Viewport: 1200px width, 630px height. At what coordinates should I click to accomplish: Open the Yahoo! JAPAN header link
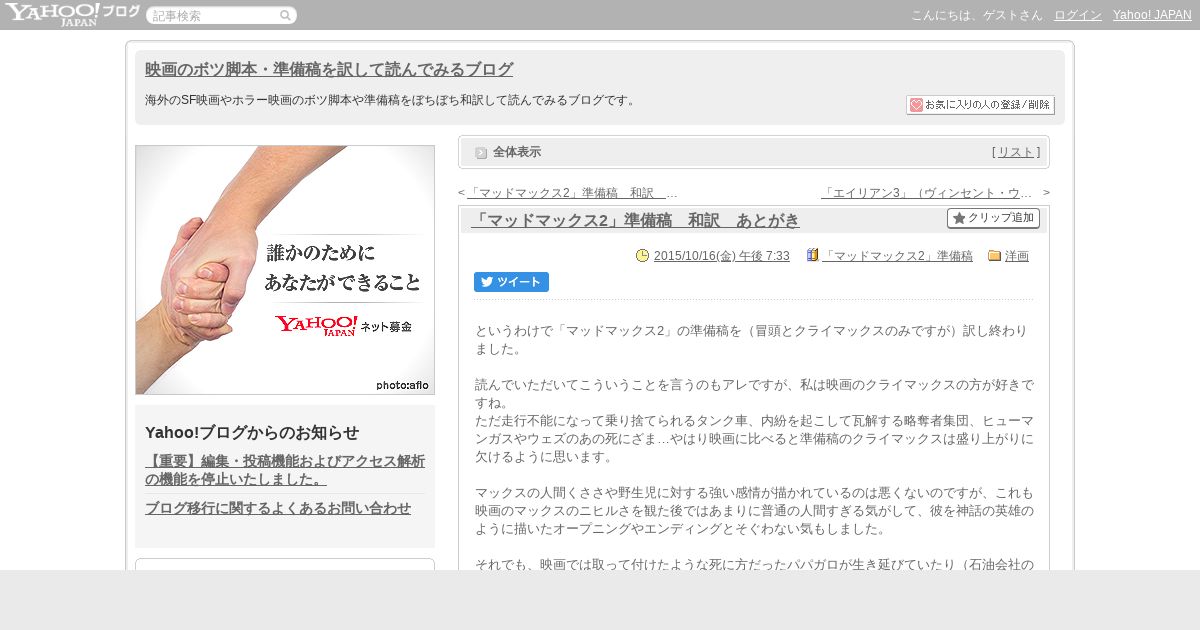1152,15
